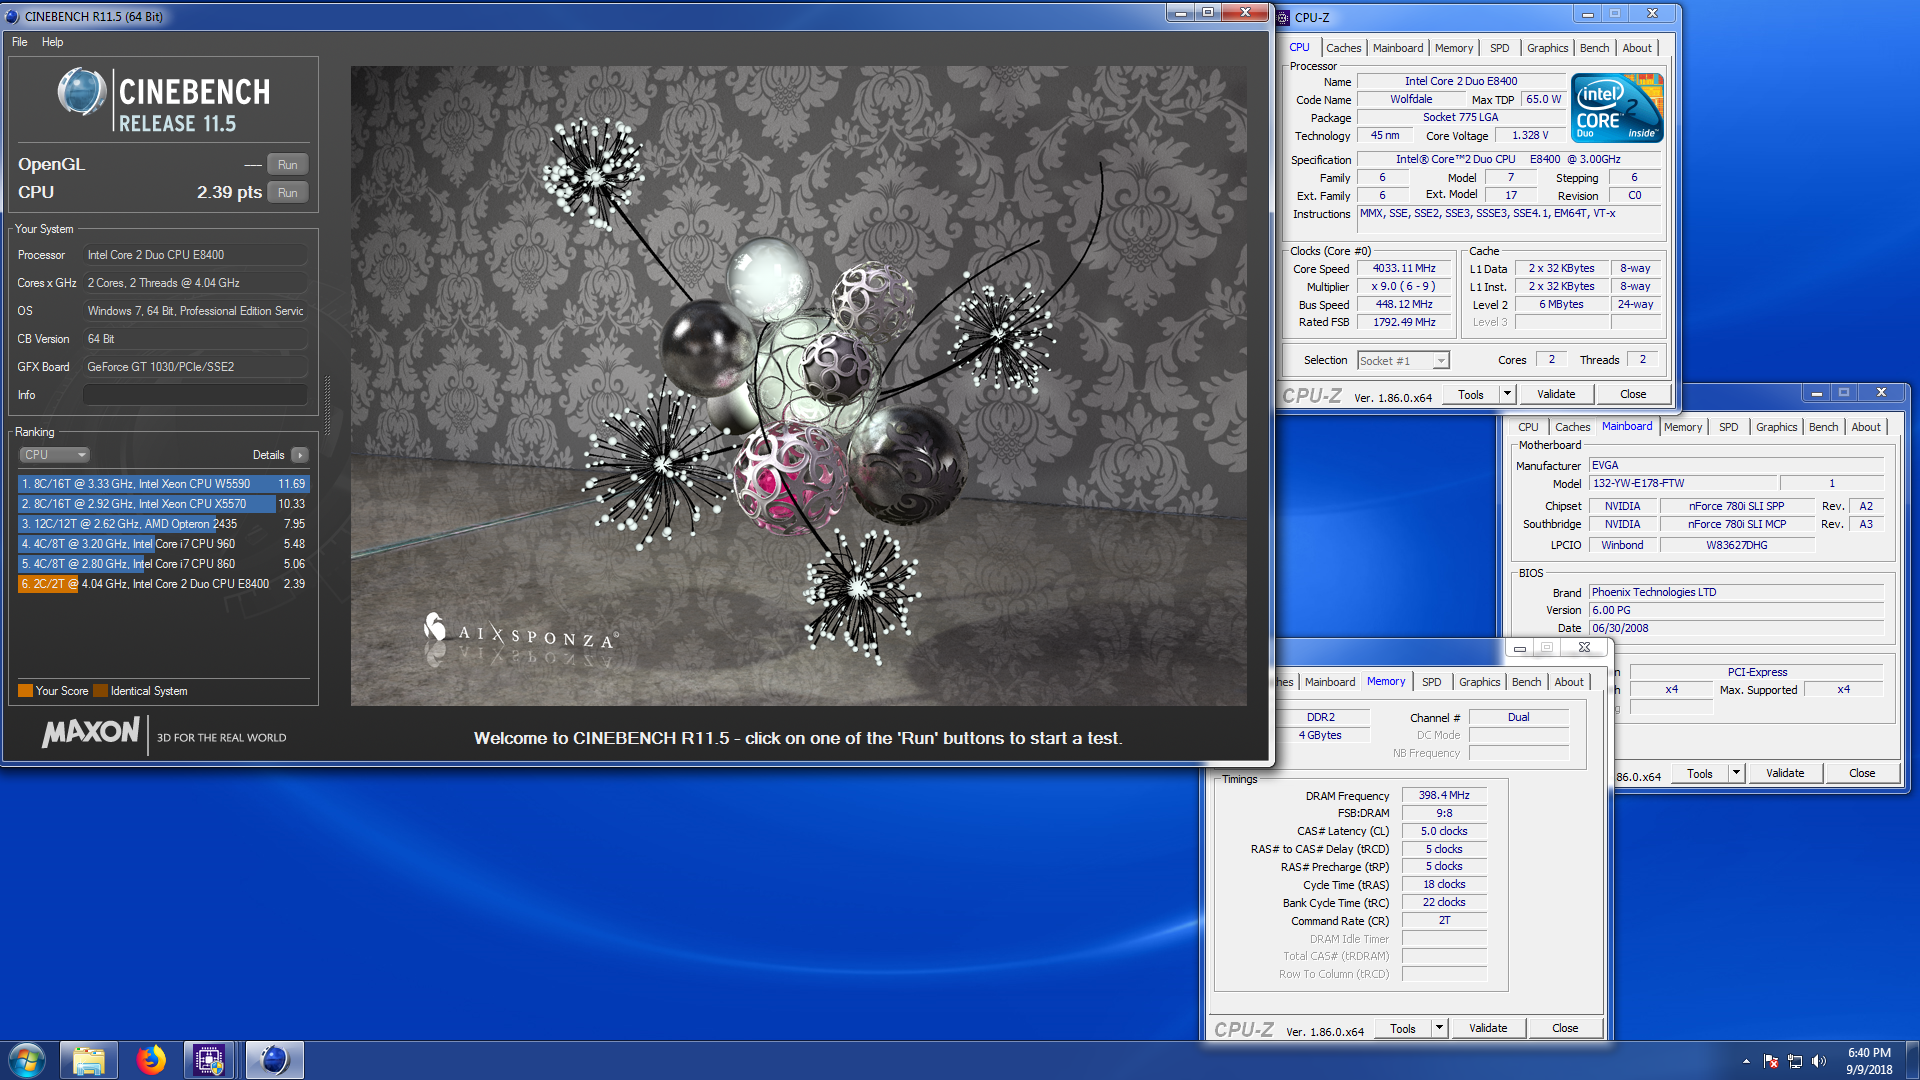The image size is (1920, 1080).
Task: Expand Tools arrow in Mainboard CPU-Z window
Action: (1736, 774)
